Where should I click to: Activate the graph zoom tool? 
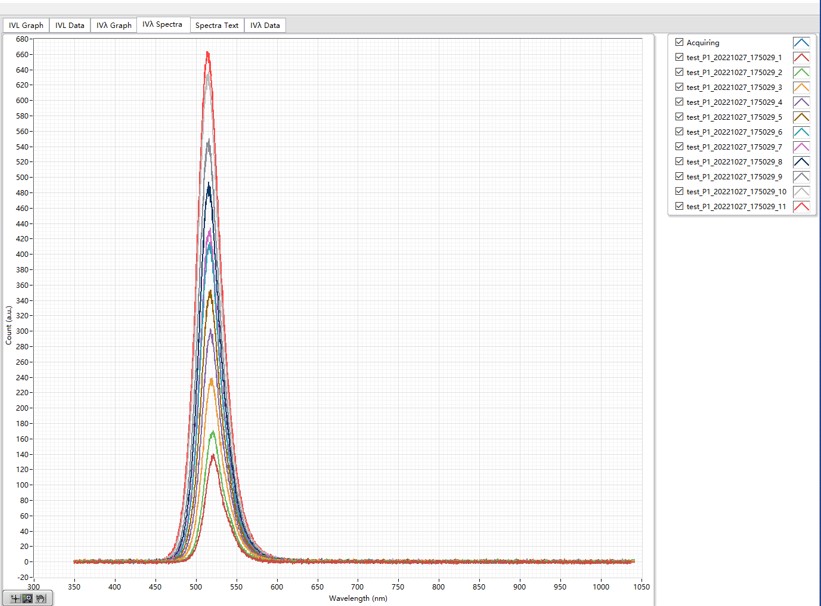click(28, 598)
